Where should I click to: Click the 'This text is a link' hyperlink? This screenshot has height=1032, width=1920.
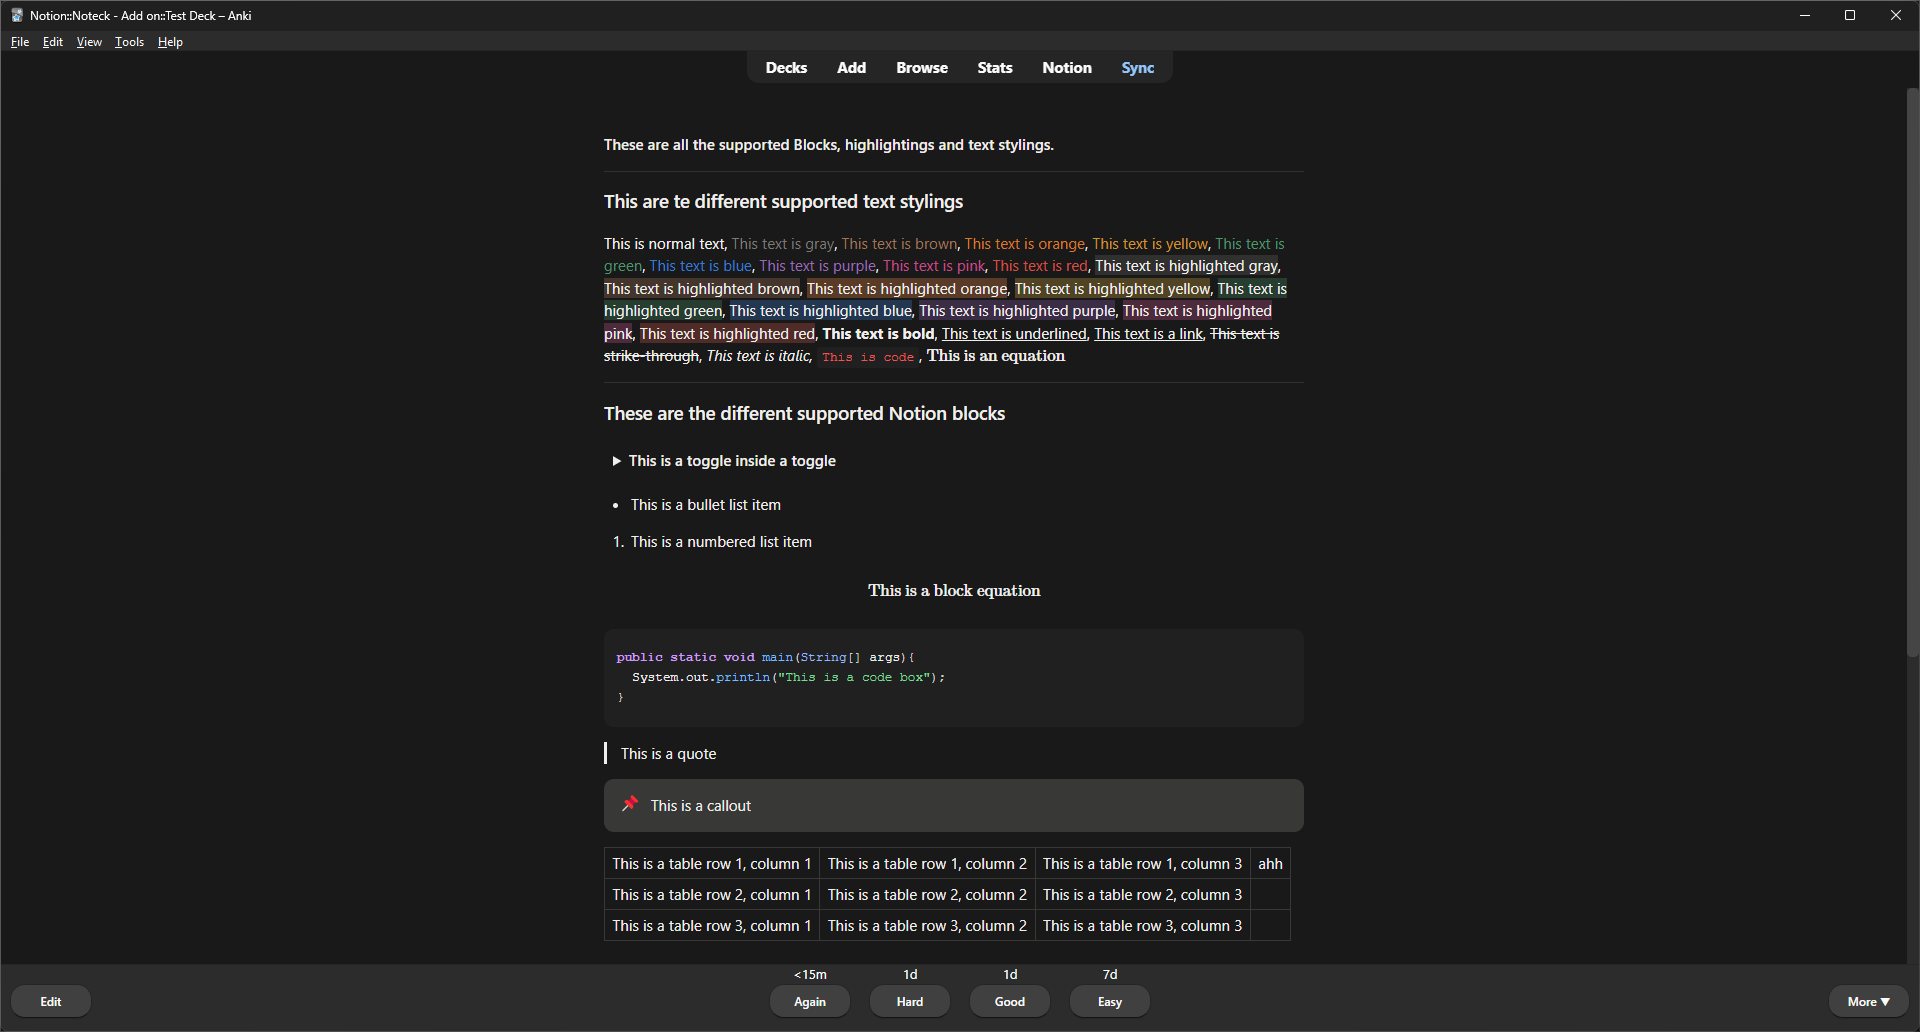point(1148,334)
